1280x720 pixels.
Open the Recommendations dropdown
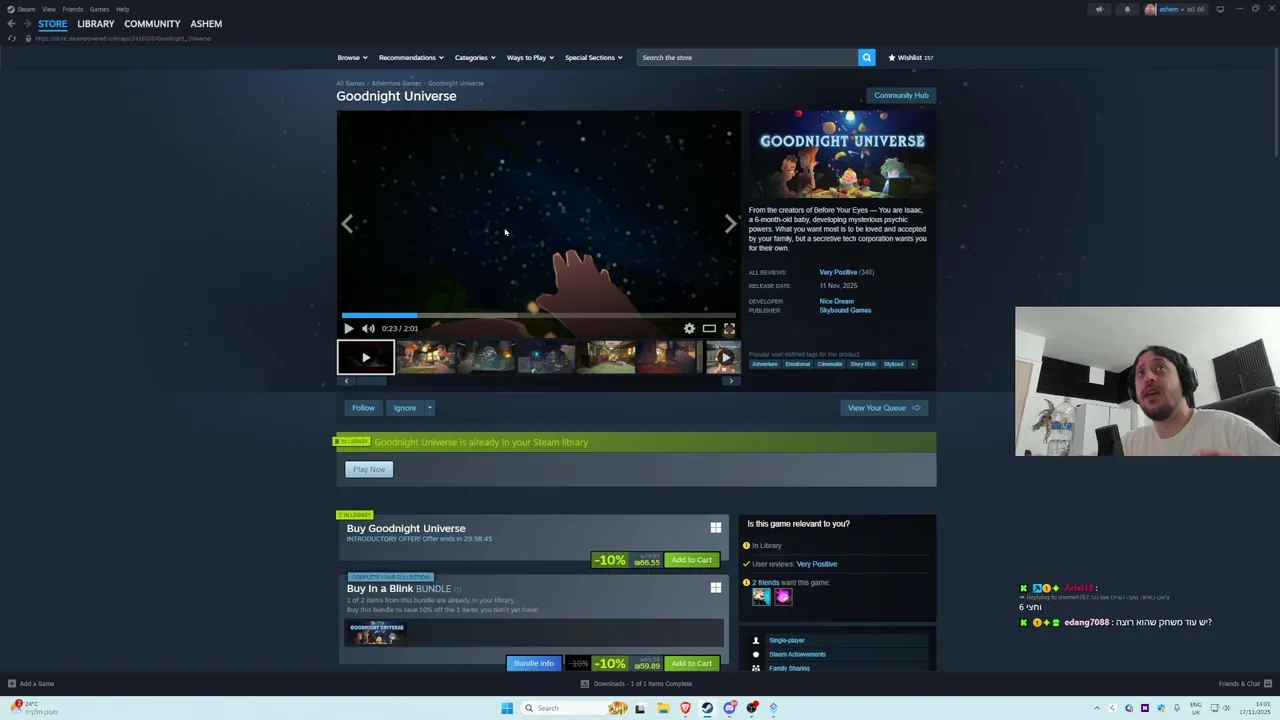[x=410, y=57]
